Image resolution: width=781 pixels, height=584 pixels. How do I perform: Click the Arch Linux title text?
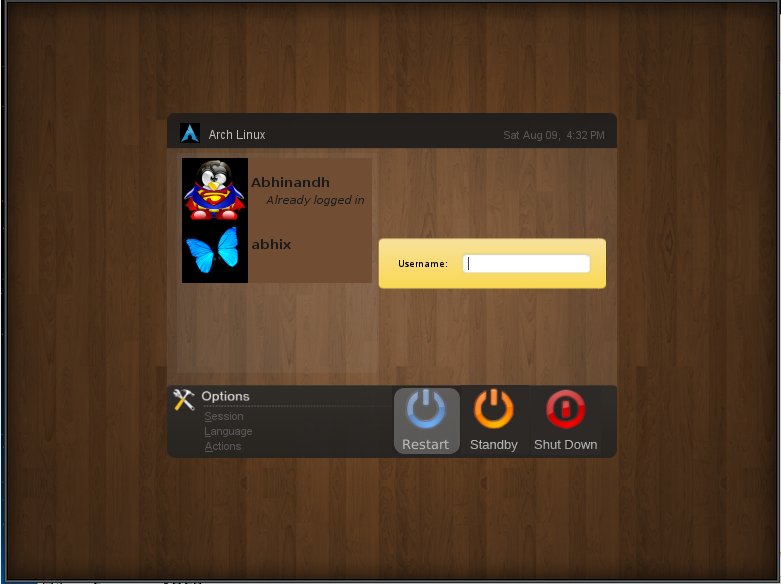(x=237, y=135)
